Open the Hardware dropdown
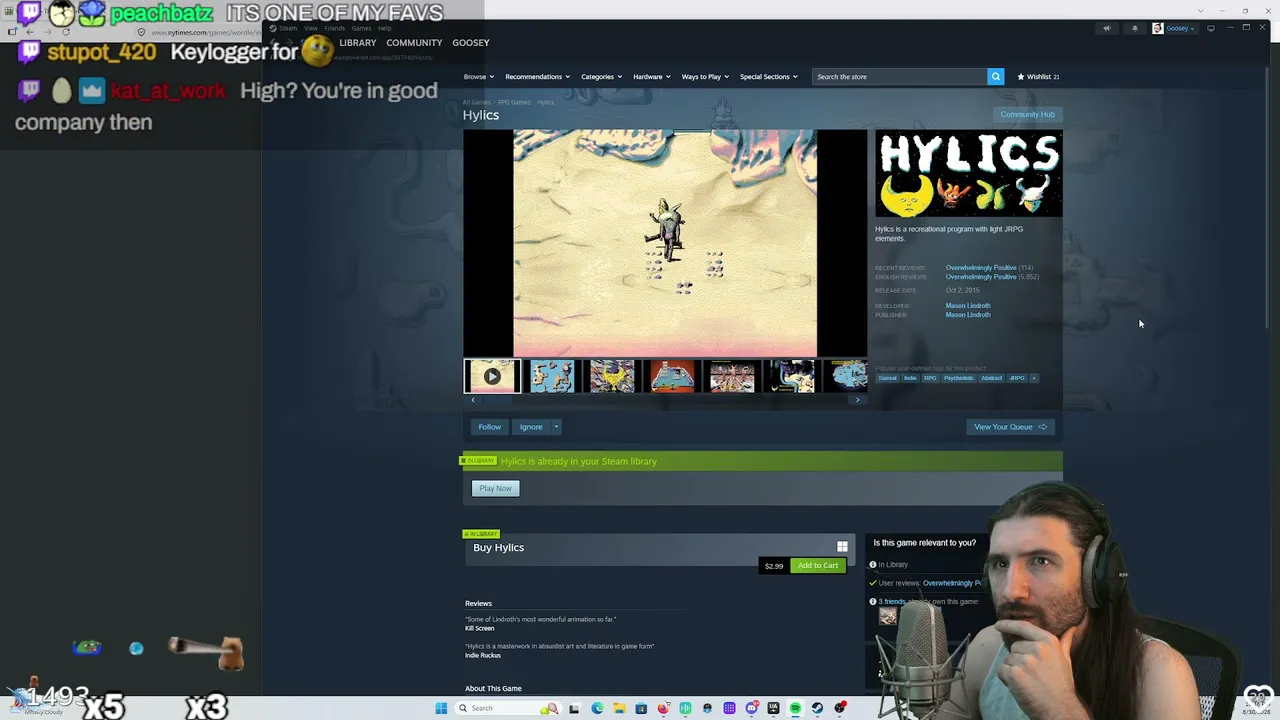1280x720 pixels. (652, 76)
